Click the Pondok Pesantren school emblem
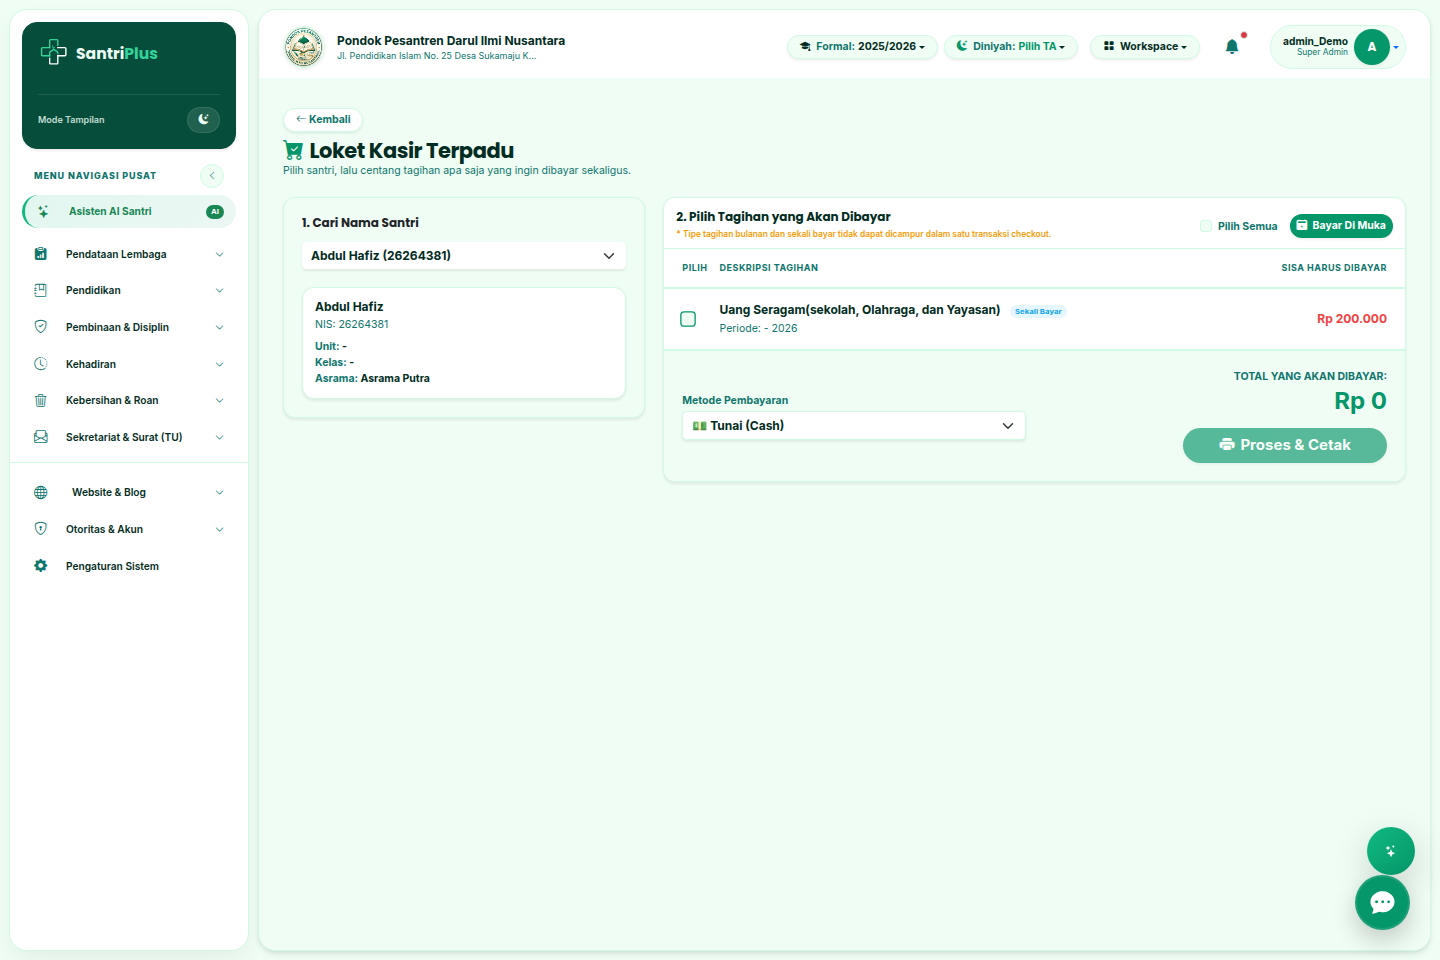The height and width of the screenshot is (960, 1440). [303, 47]
